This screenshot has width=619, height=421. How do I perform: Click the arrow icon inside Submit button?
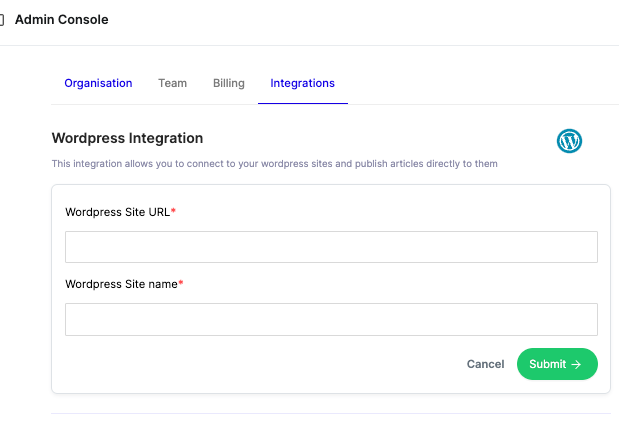pos(576,365)
